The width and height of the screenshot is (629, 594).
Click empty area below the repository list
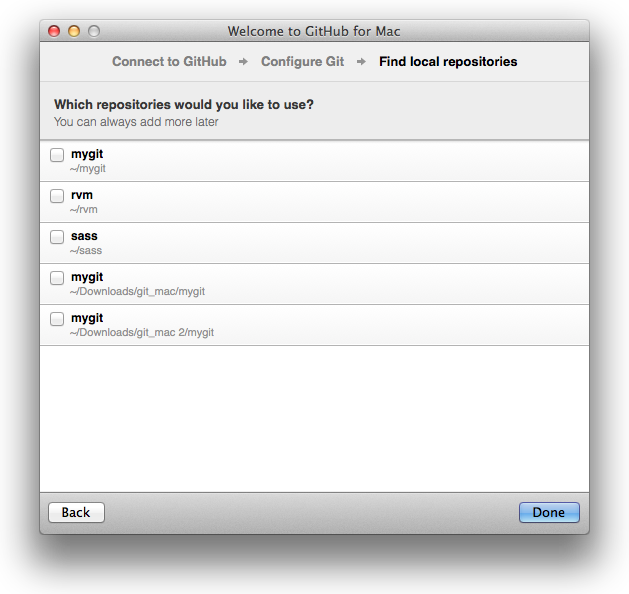314,420
